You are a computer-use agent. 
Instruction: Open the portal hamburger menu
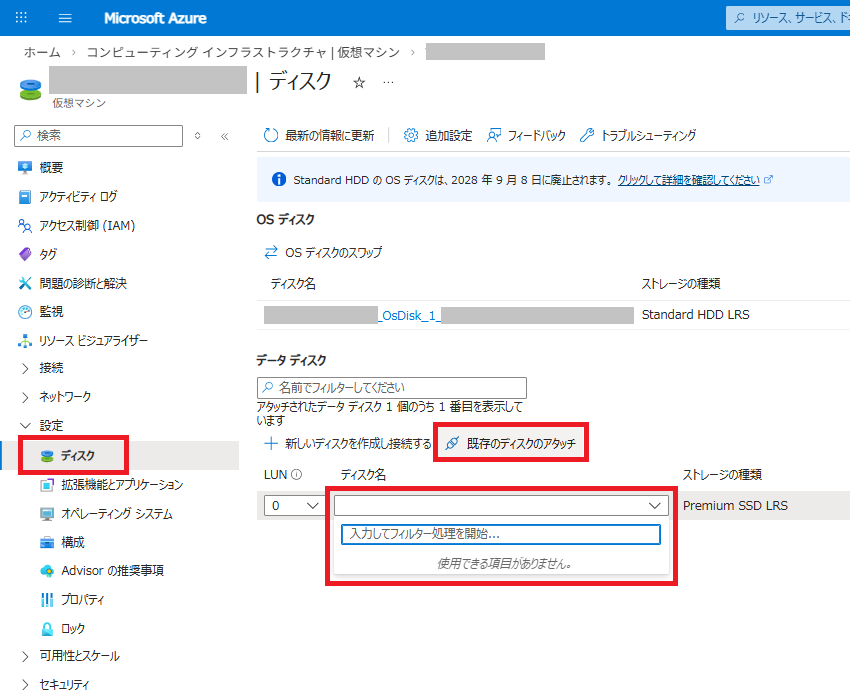coord(65,18)
